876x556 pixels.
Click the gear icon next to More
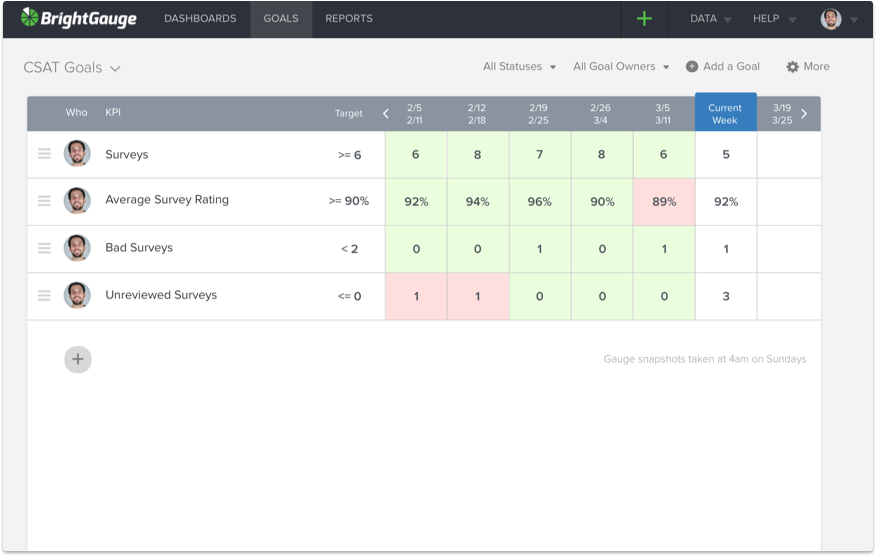792,67
